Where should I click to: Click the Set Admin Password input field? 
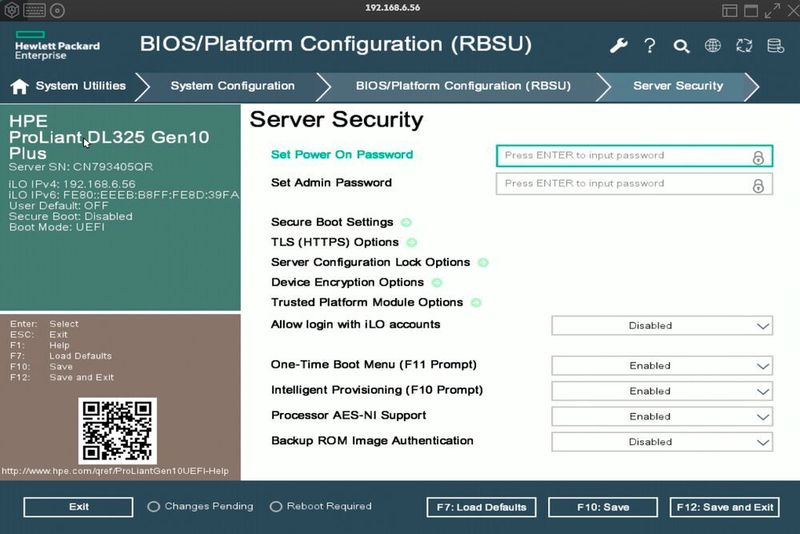click(634, 184)
